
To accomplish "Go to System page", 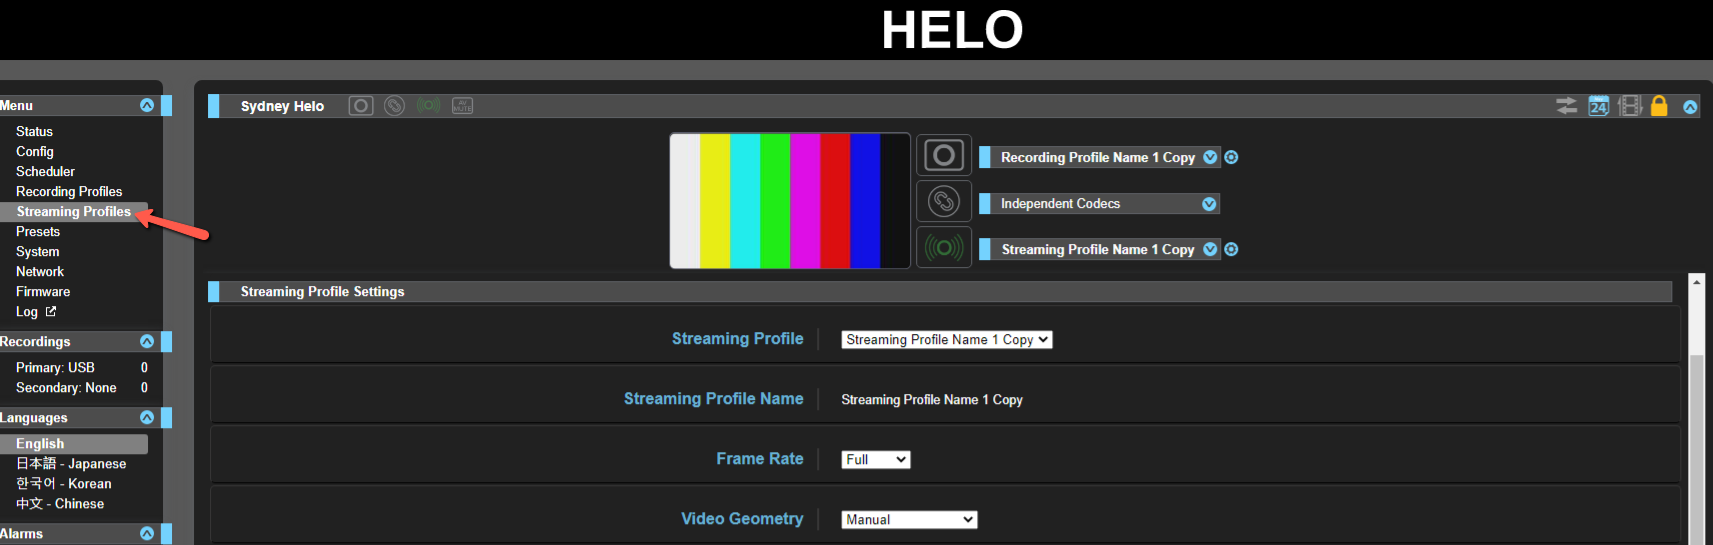I will click(37, 251).
